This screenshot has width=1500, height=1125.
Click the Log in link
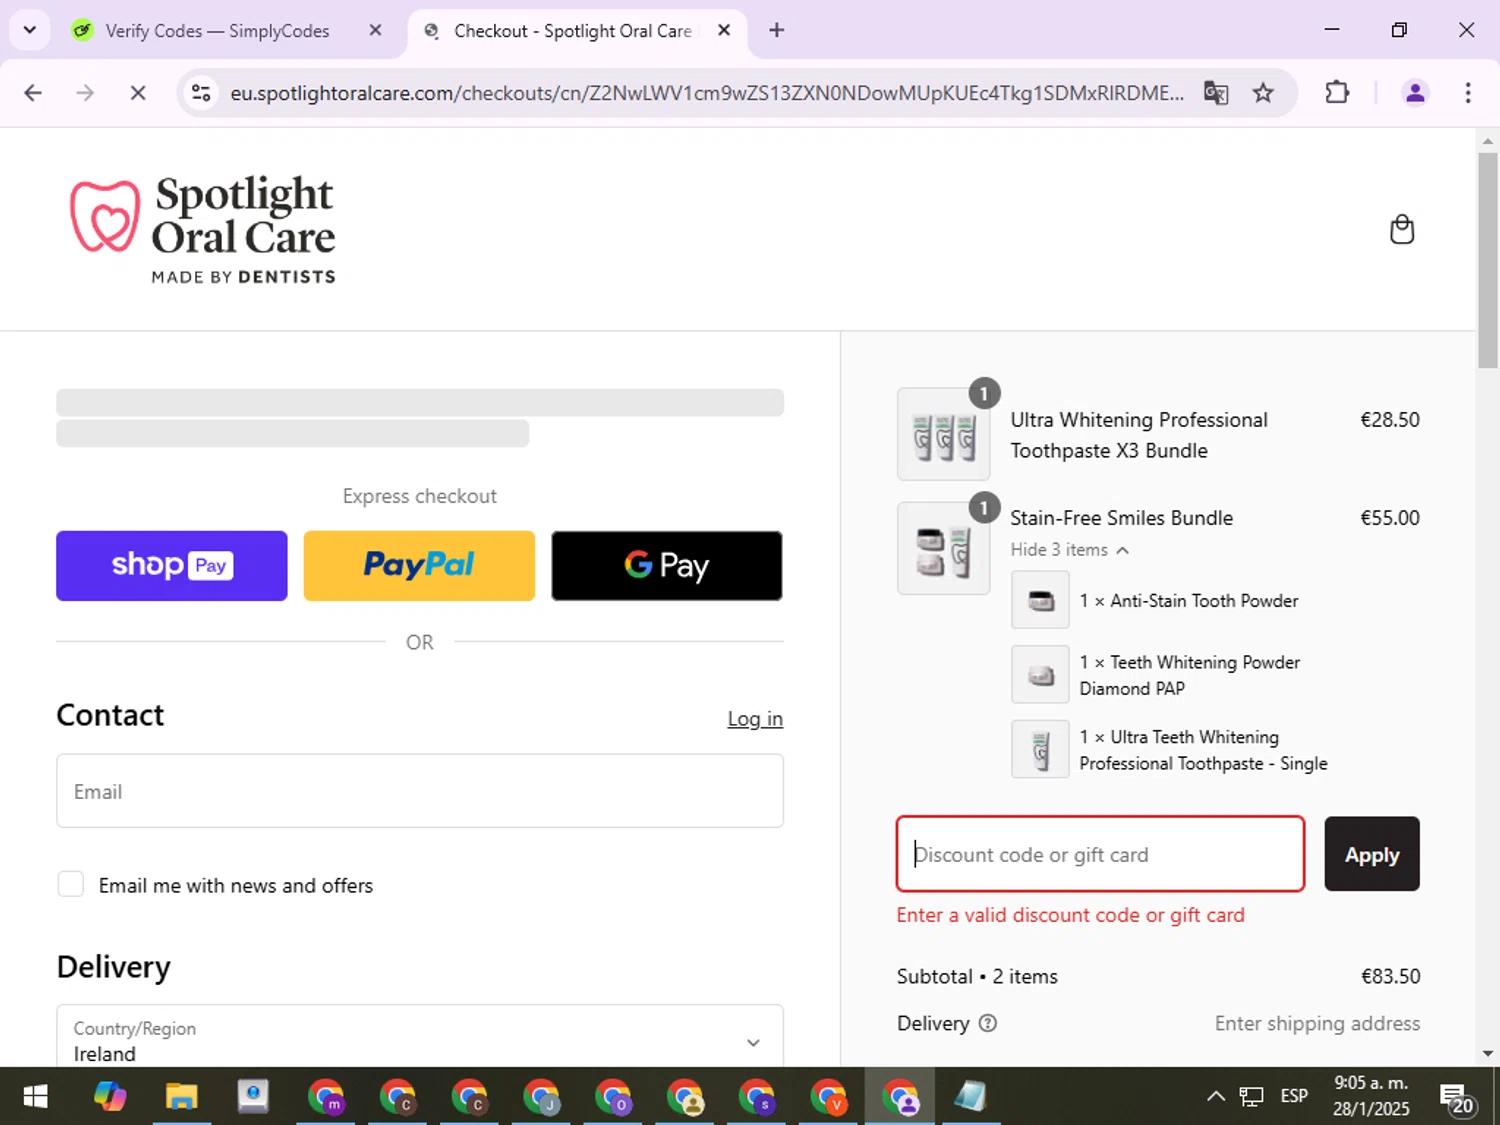pyautogui.click(x=755, y=718)
